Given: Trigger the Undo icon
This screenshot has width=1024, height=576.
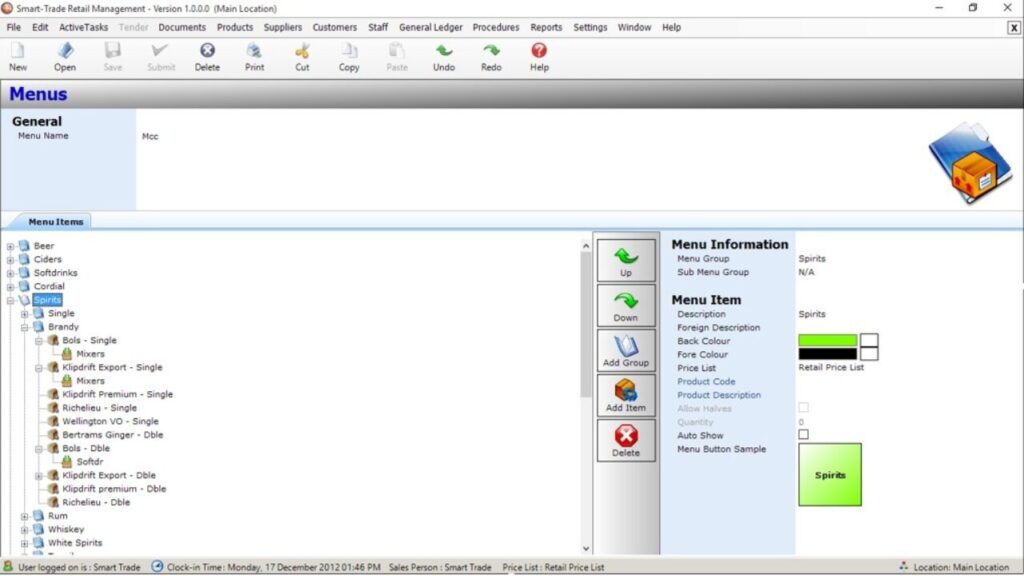Looking at the screenshot, I should pyautogui.click(x=443, y=57).
